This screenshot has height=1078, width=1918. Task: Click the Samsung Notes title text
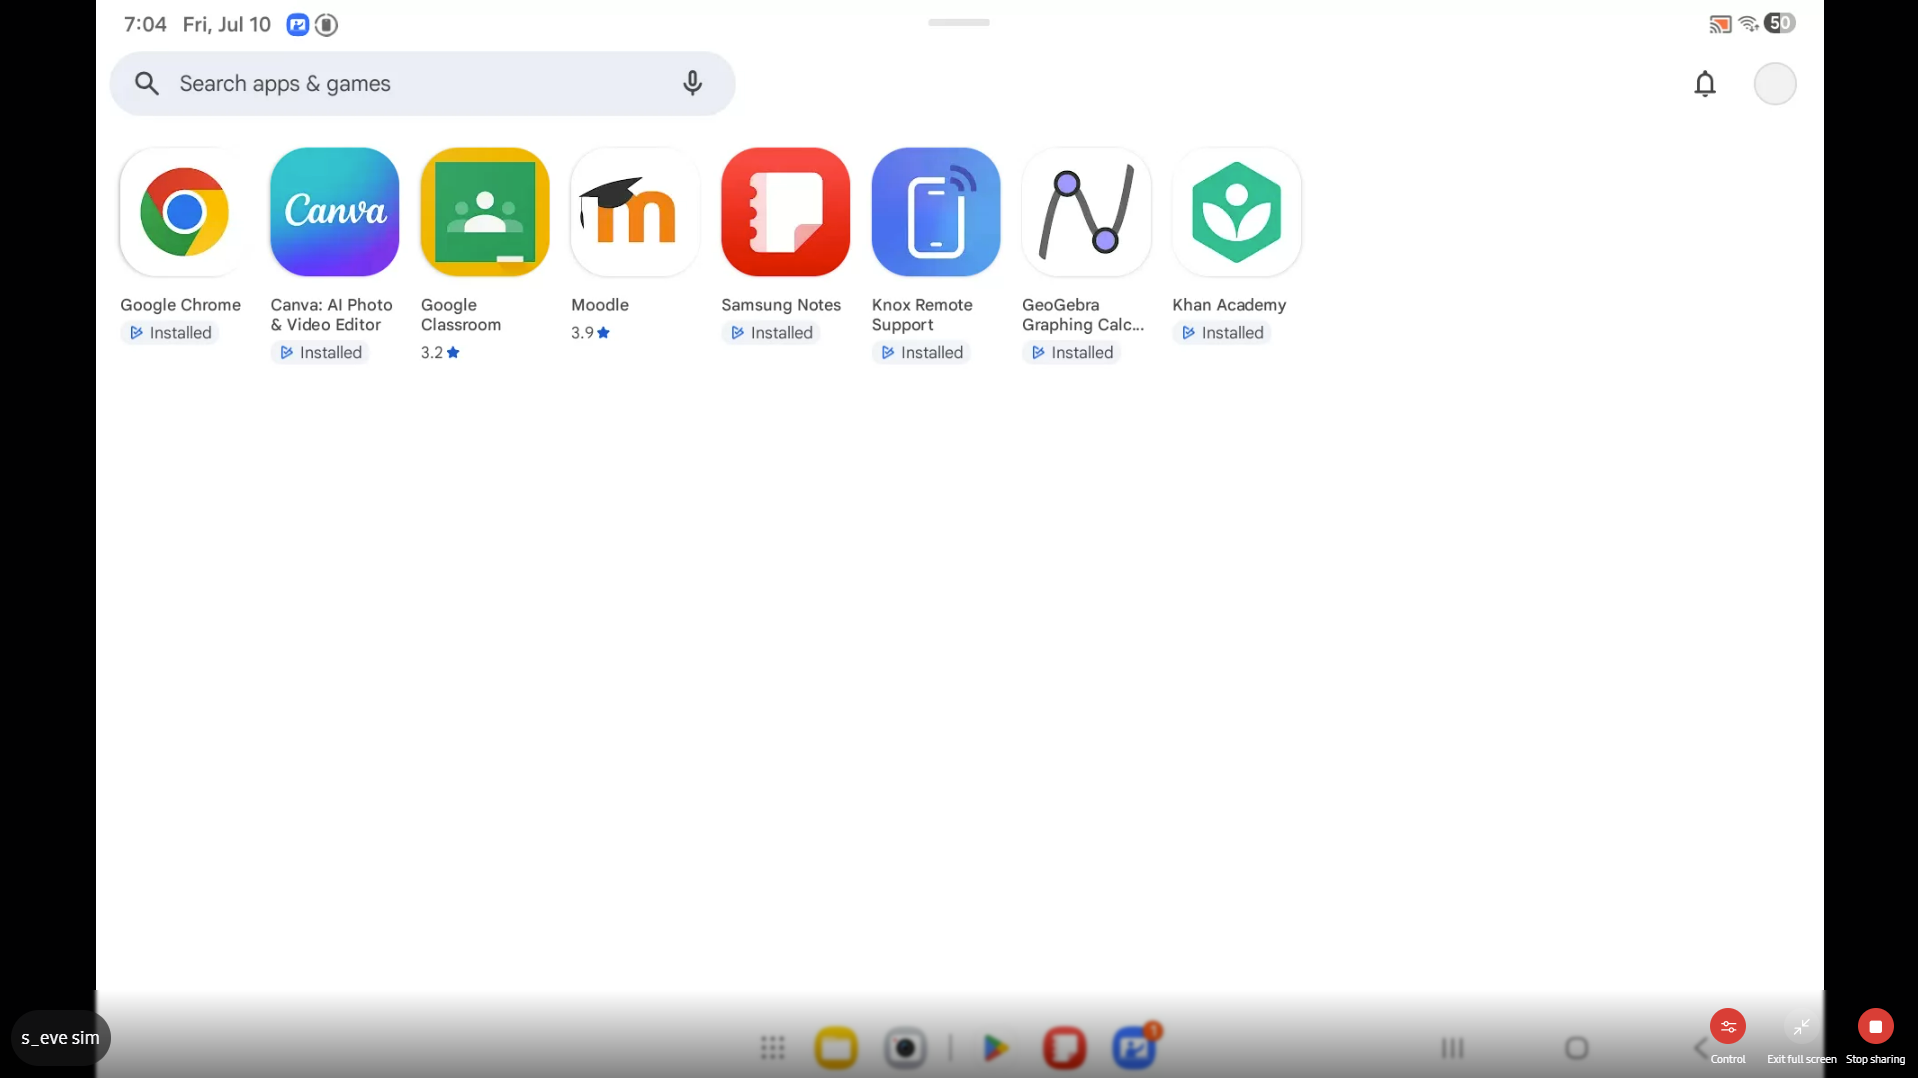781,305
